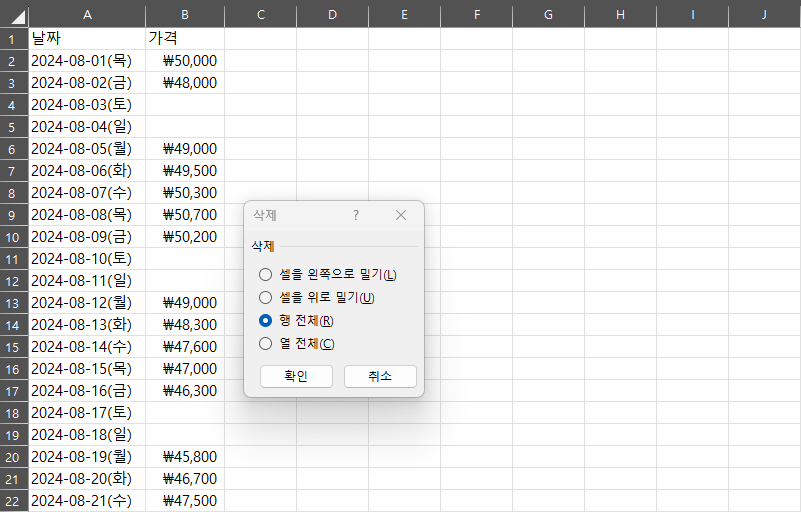Click cell '₩46,300'
The image size is (801, 512).
point(185,390)
